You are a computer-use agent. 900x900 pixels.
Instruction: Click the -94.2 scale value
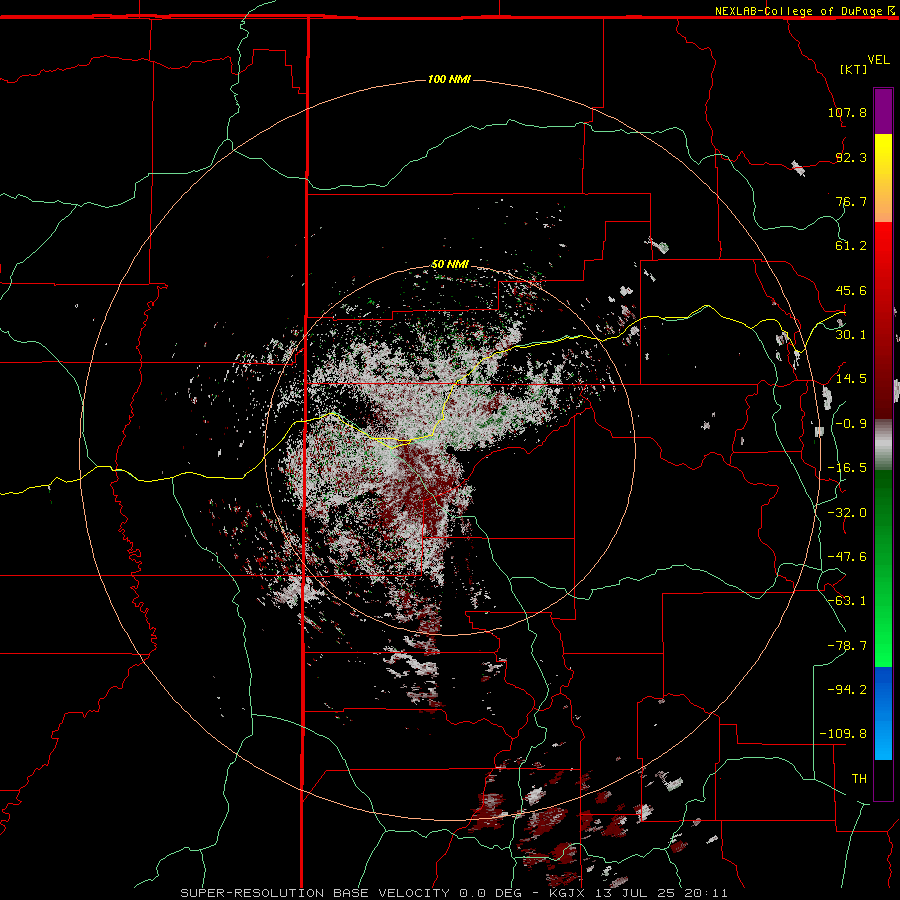click(x=847, y=690)
